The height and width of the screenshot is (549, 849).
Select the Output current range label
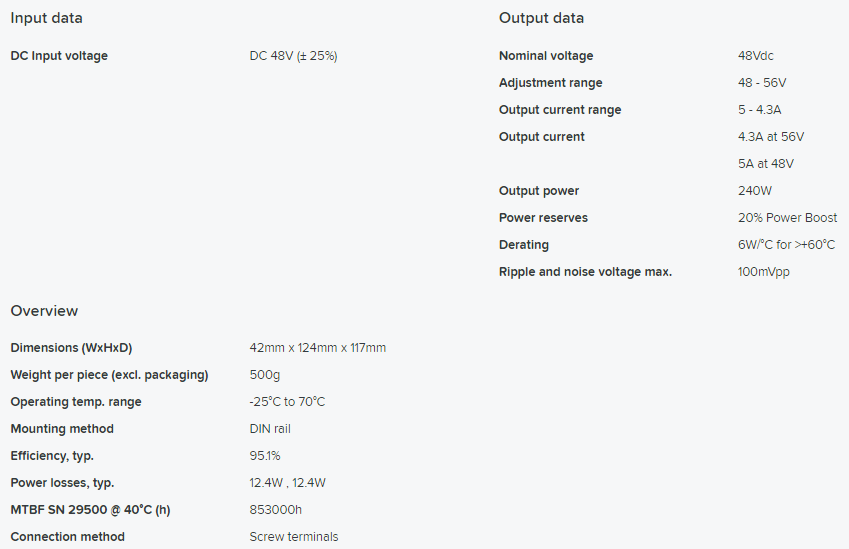pos(560,110)
